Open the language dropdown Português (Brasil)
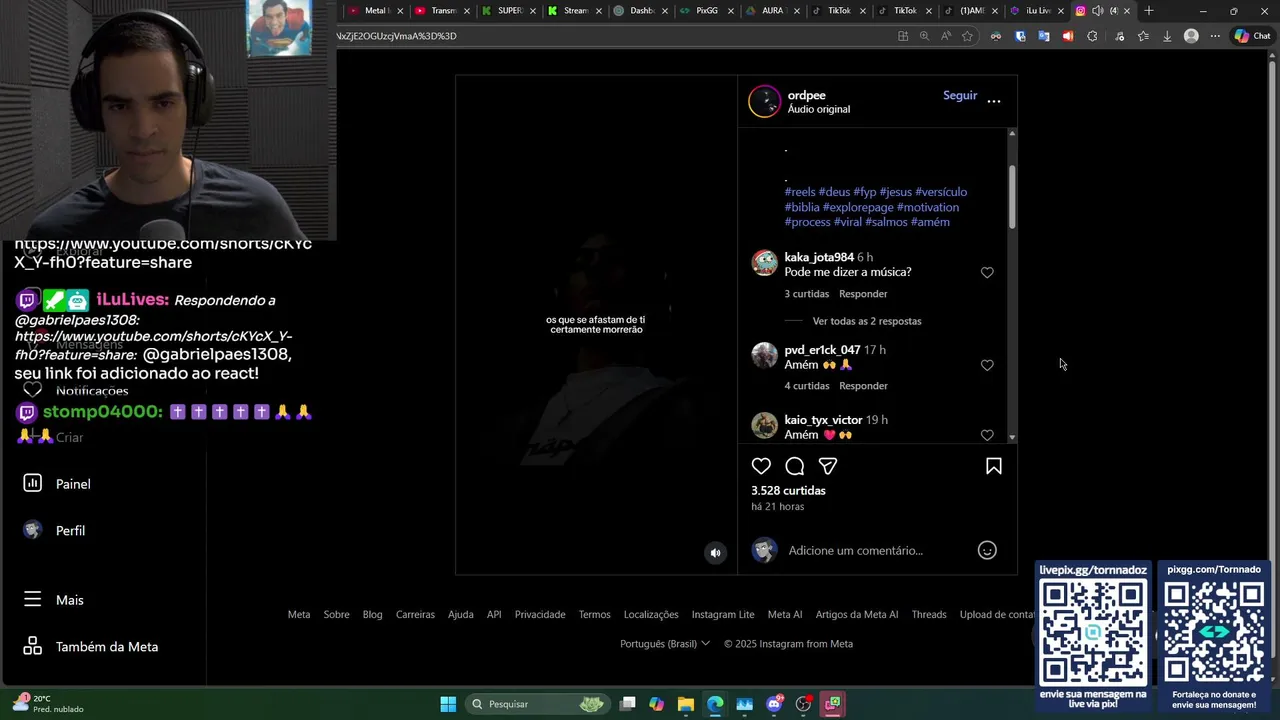 [x=665, y=644]
